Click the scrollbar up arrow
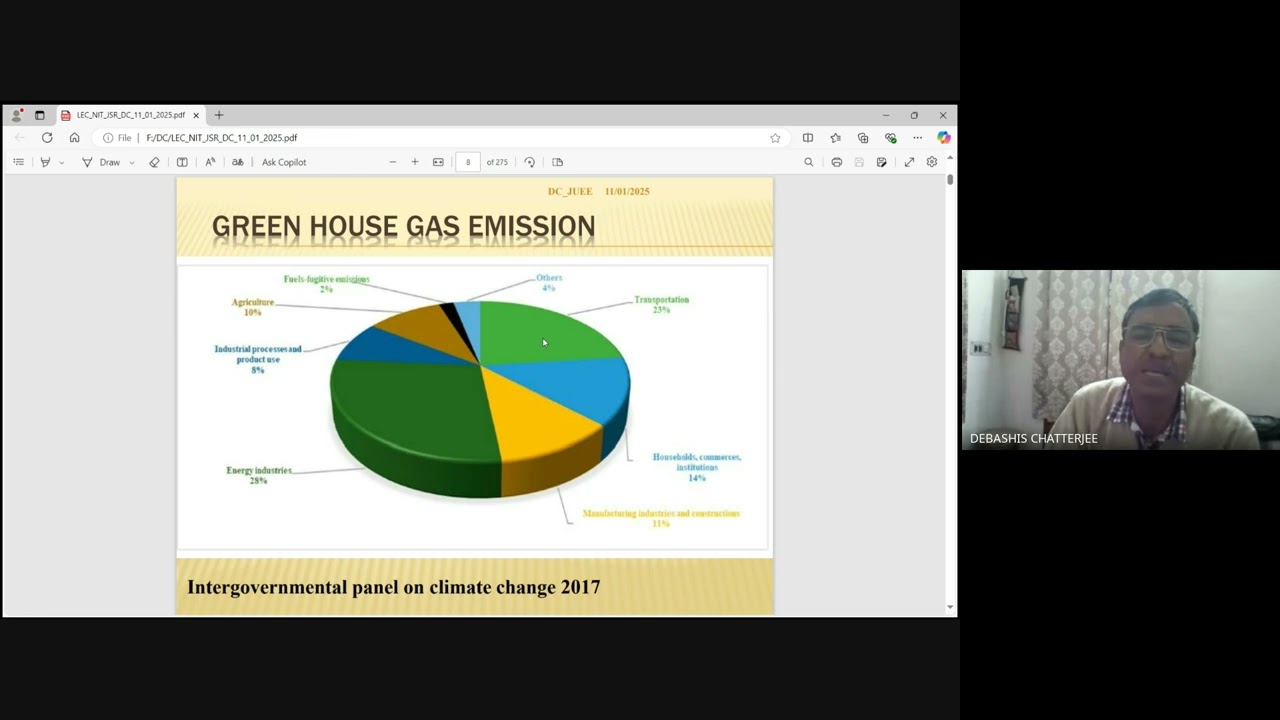The width and height of the screenshot is (1280, 720). [x=950, y=158]
